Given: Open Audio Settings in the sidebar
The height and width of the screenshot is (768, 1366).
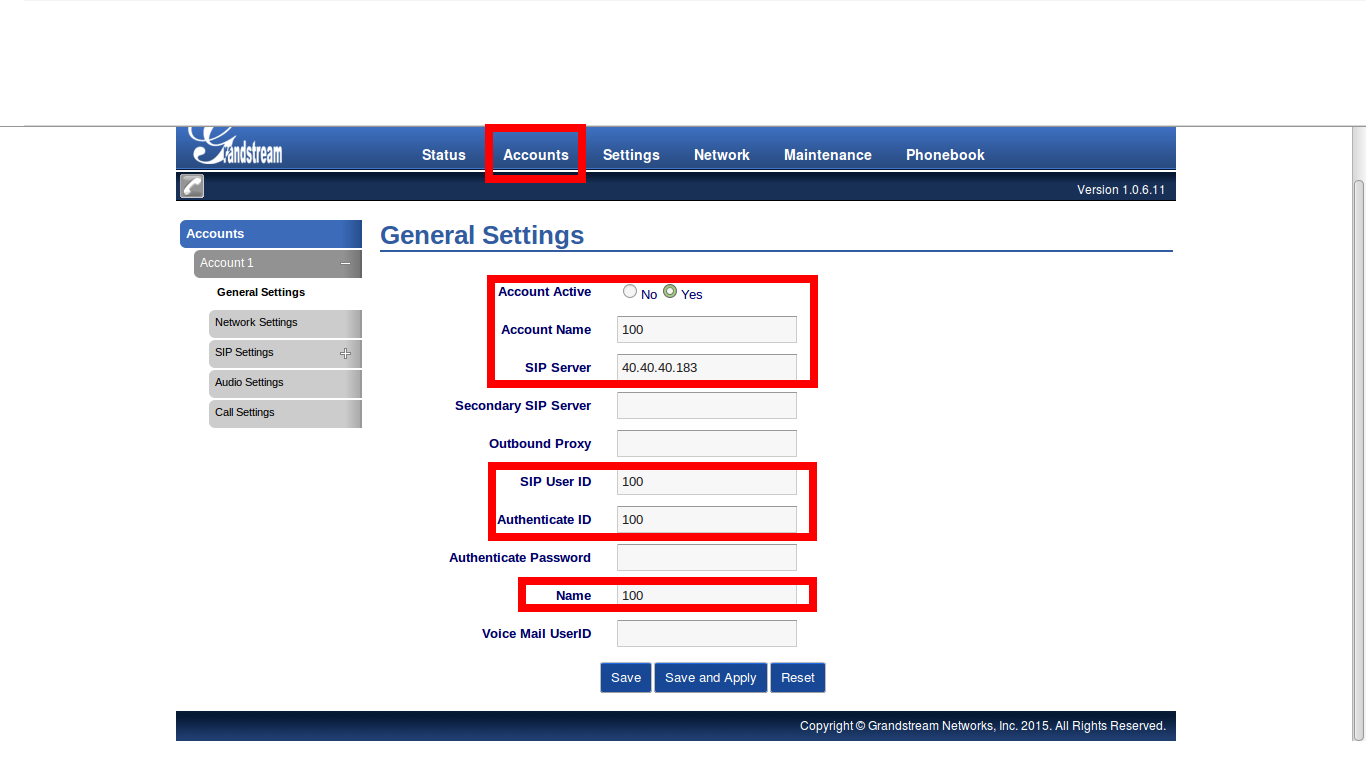Looking at the screenshot, I should 250,383.
